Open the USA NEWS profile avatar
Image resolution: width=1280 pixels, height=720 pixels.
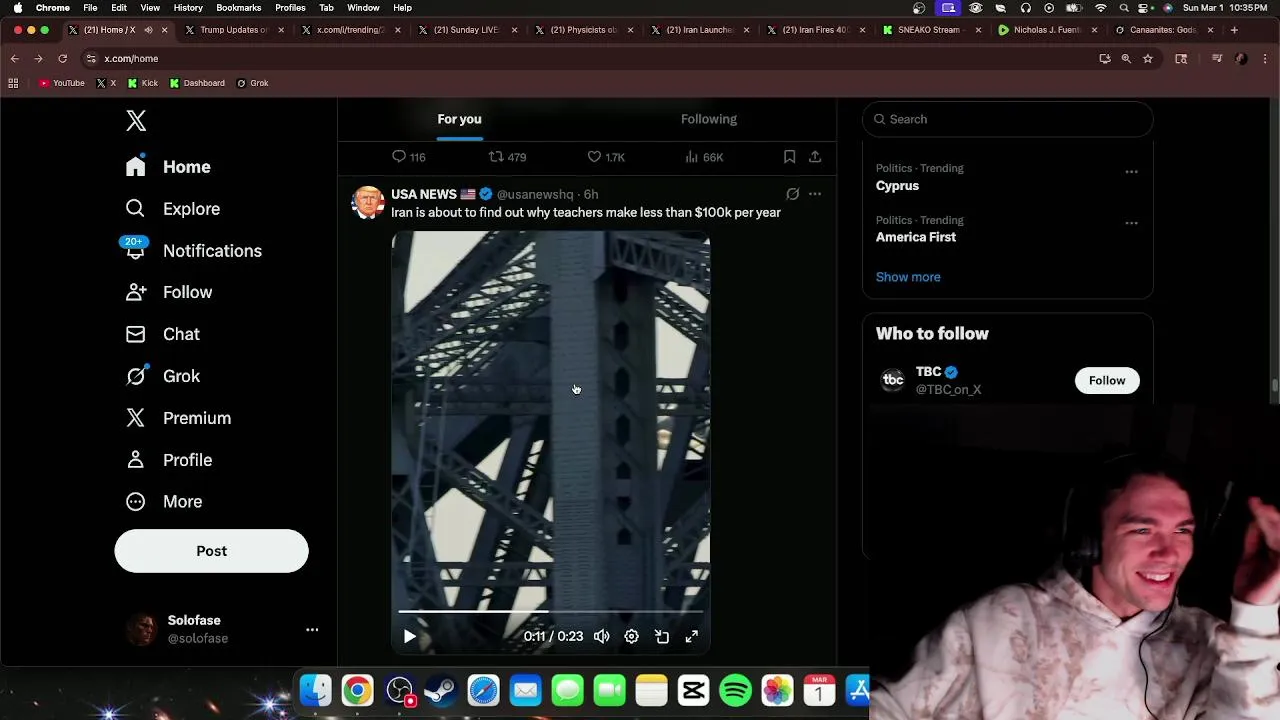point(368,202)
